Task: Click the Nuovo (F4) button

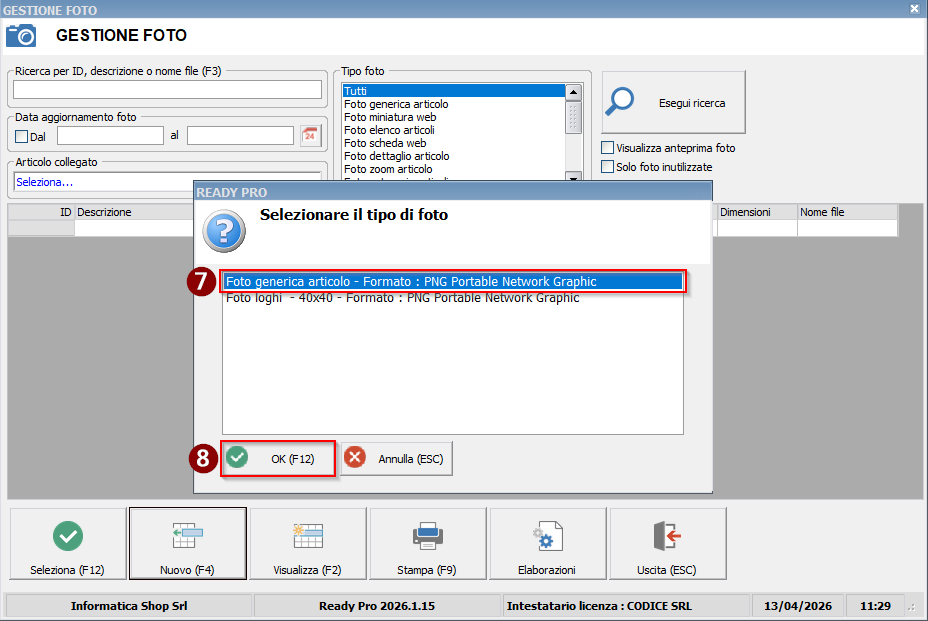Action: [188, 544]
